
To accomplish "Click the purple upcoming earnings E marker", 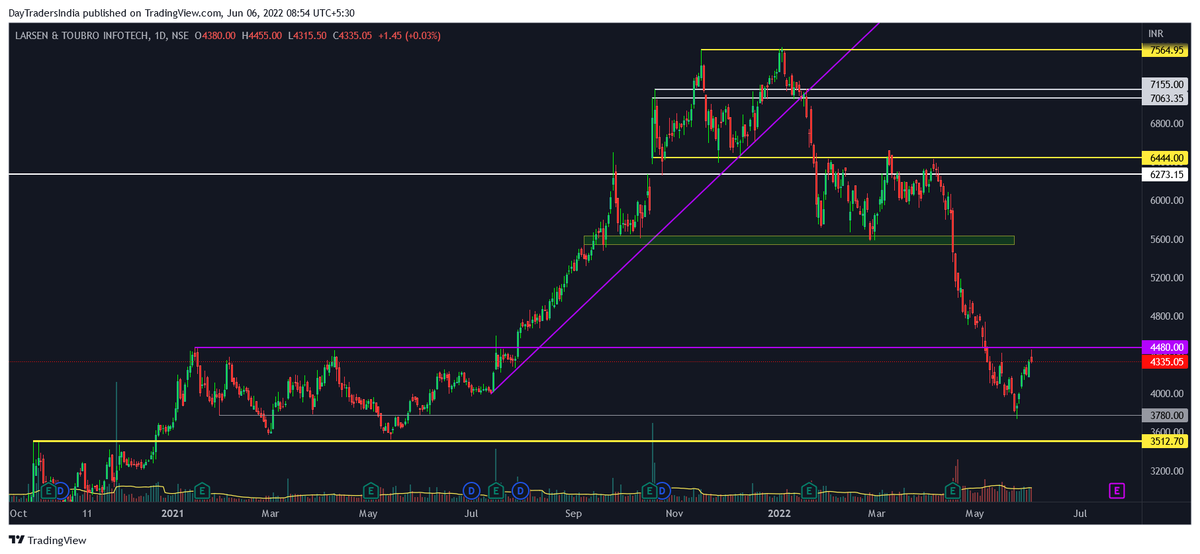I will coord(1116,490).
